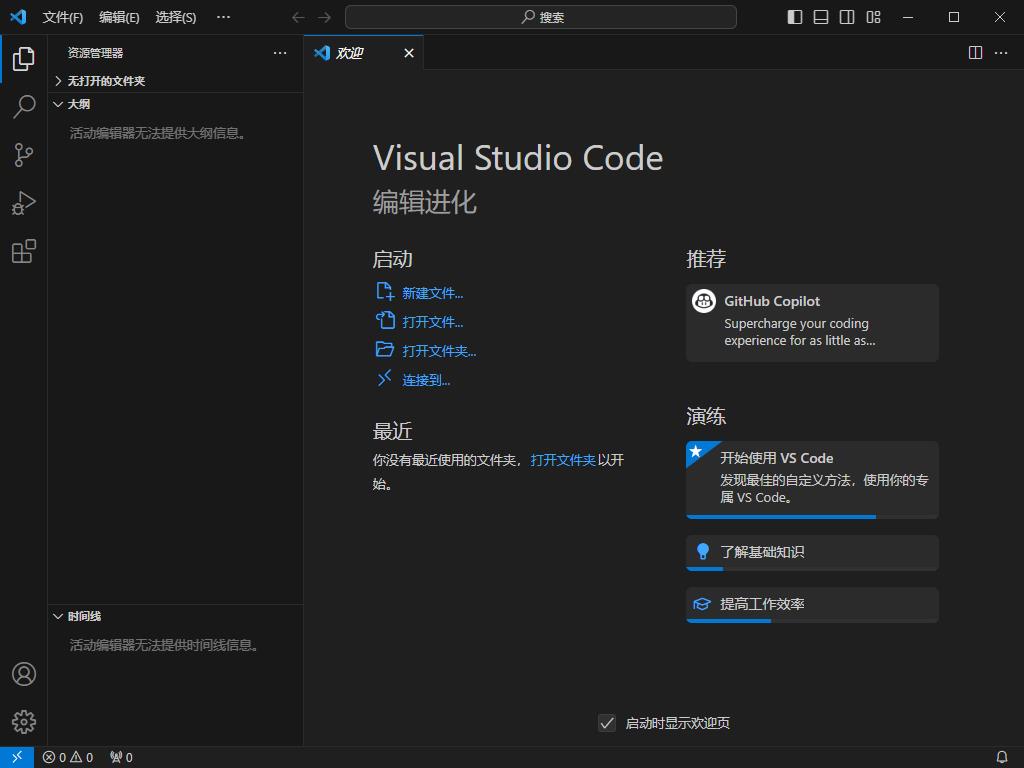Click the 打开文件夹 folder icon
The image size is (1024, 768).
click(x=385, y=349)
